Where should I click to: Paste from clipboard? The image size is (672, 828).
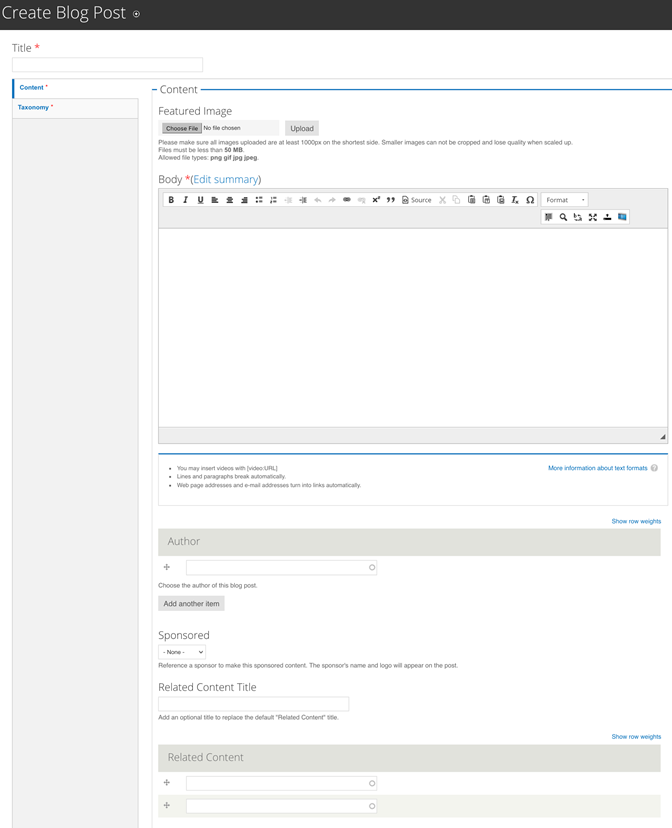click(x=471, y=200)
